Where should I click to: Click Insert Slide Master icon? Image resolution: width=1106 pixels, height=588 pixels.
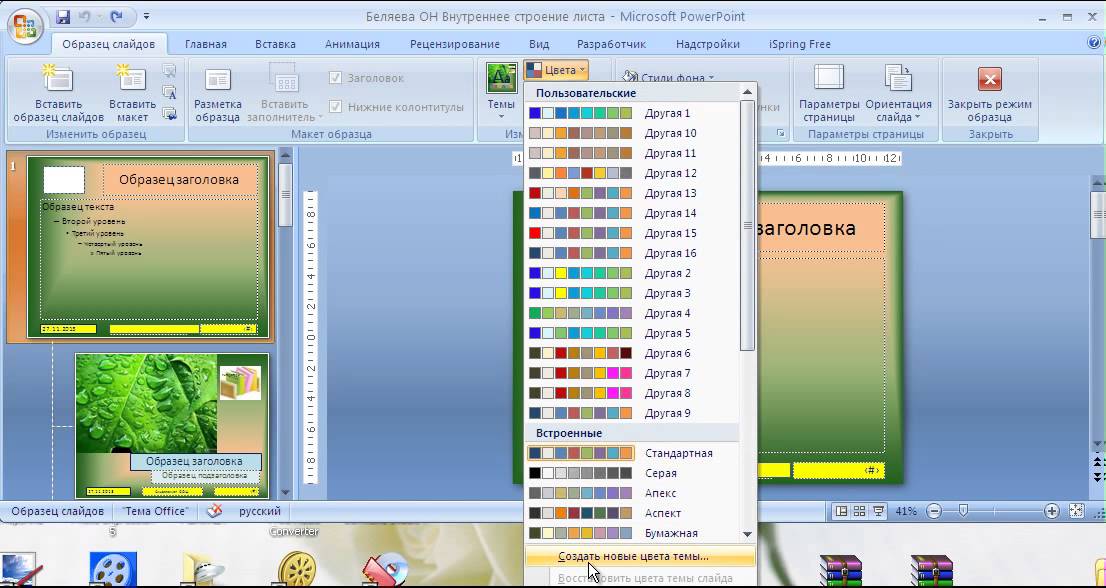pos(58,79)
